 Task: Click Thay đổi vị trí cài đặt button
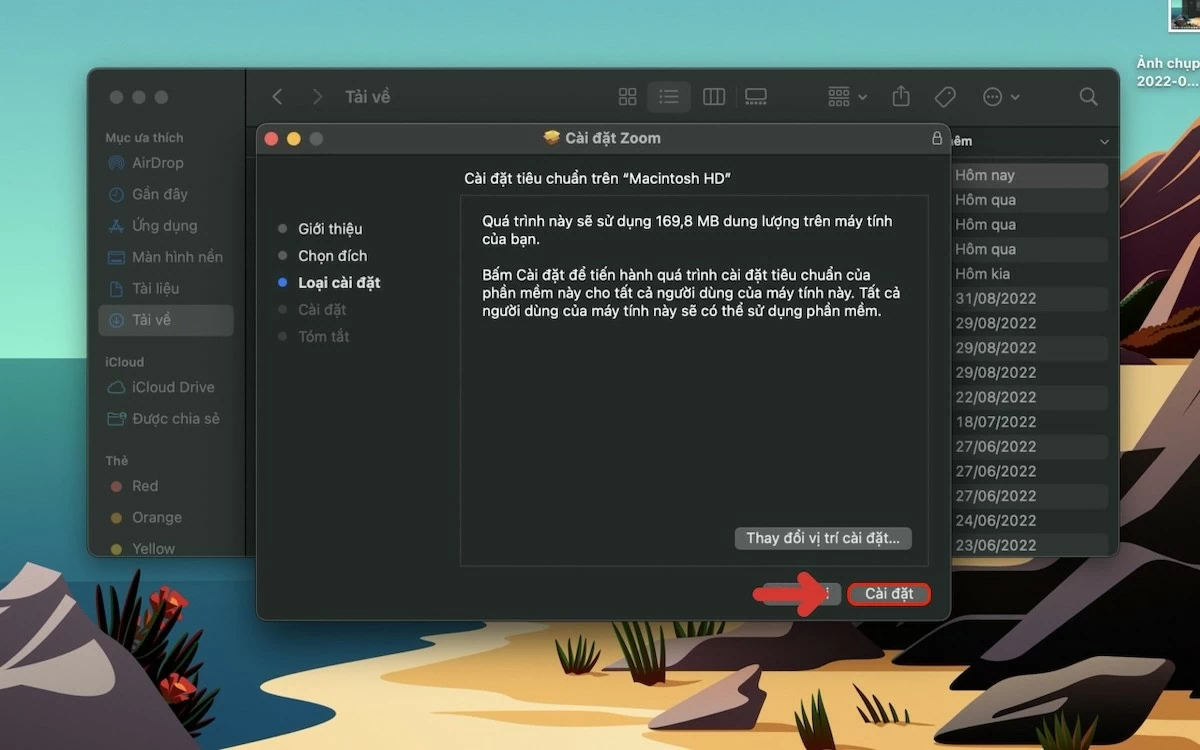pos(822,538)
